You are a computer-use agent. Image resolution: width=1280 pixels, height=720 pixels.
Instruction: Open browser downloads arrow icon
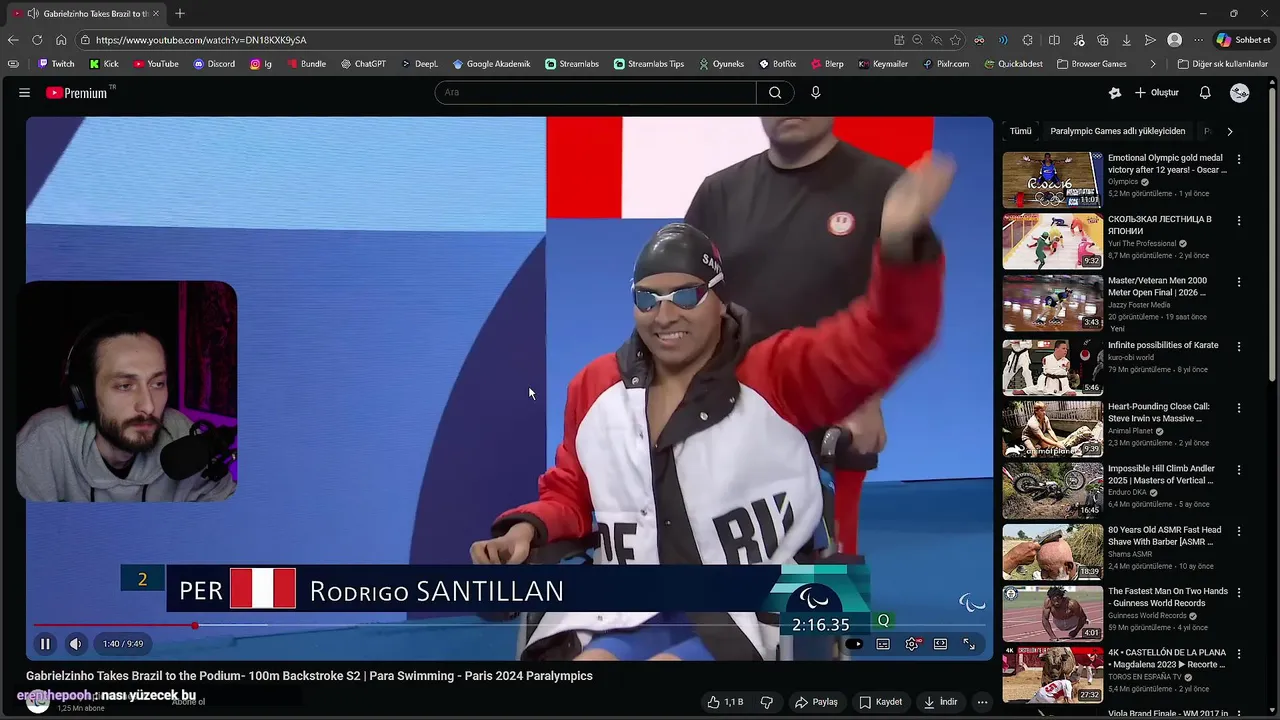click(1126, 40)
